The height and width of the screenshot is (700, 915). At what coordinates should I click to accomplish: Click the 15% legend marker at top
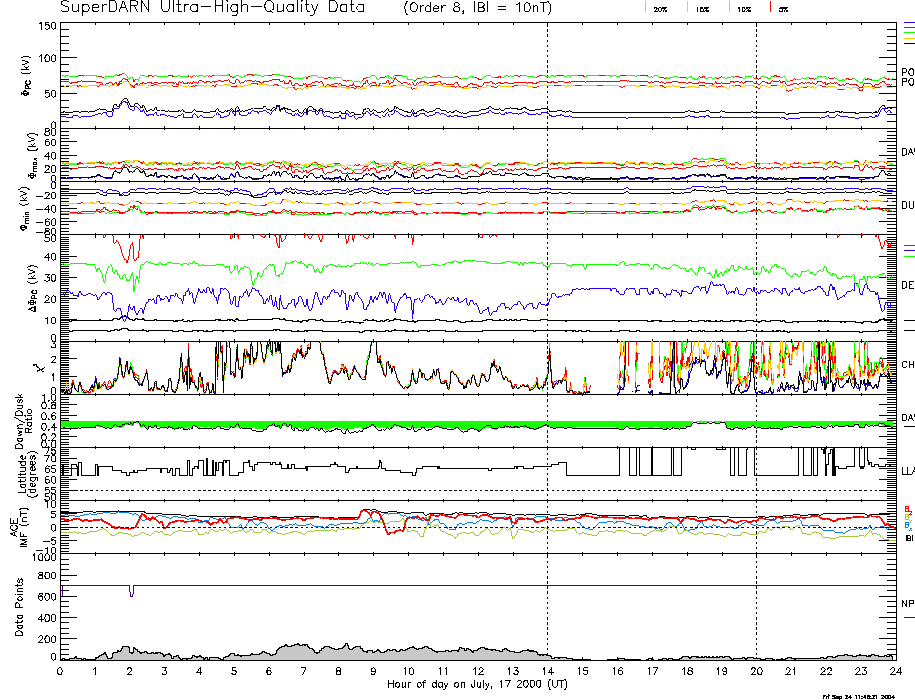(701, 8)
